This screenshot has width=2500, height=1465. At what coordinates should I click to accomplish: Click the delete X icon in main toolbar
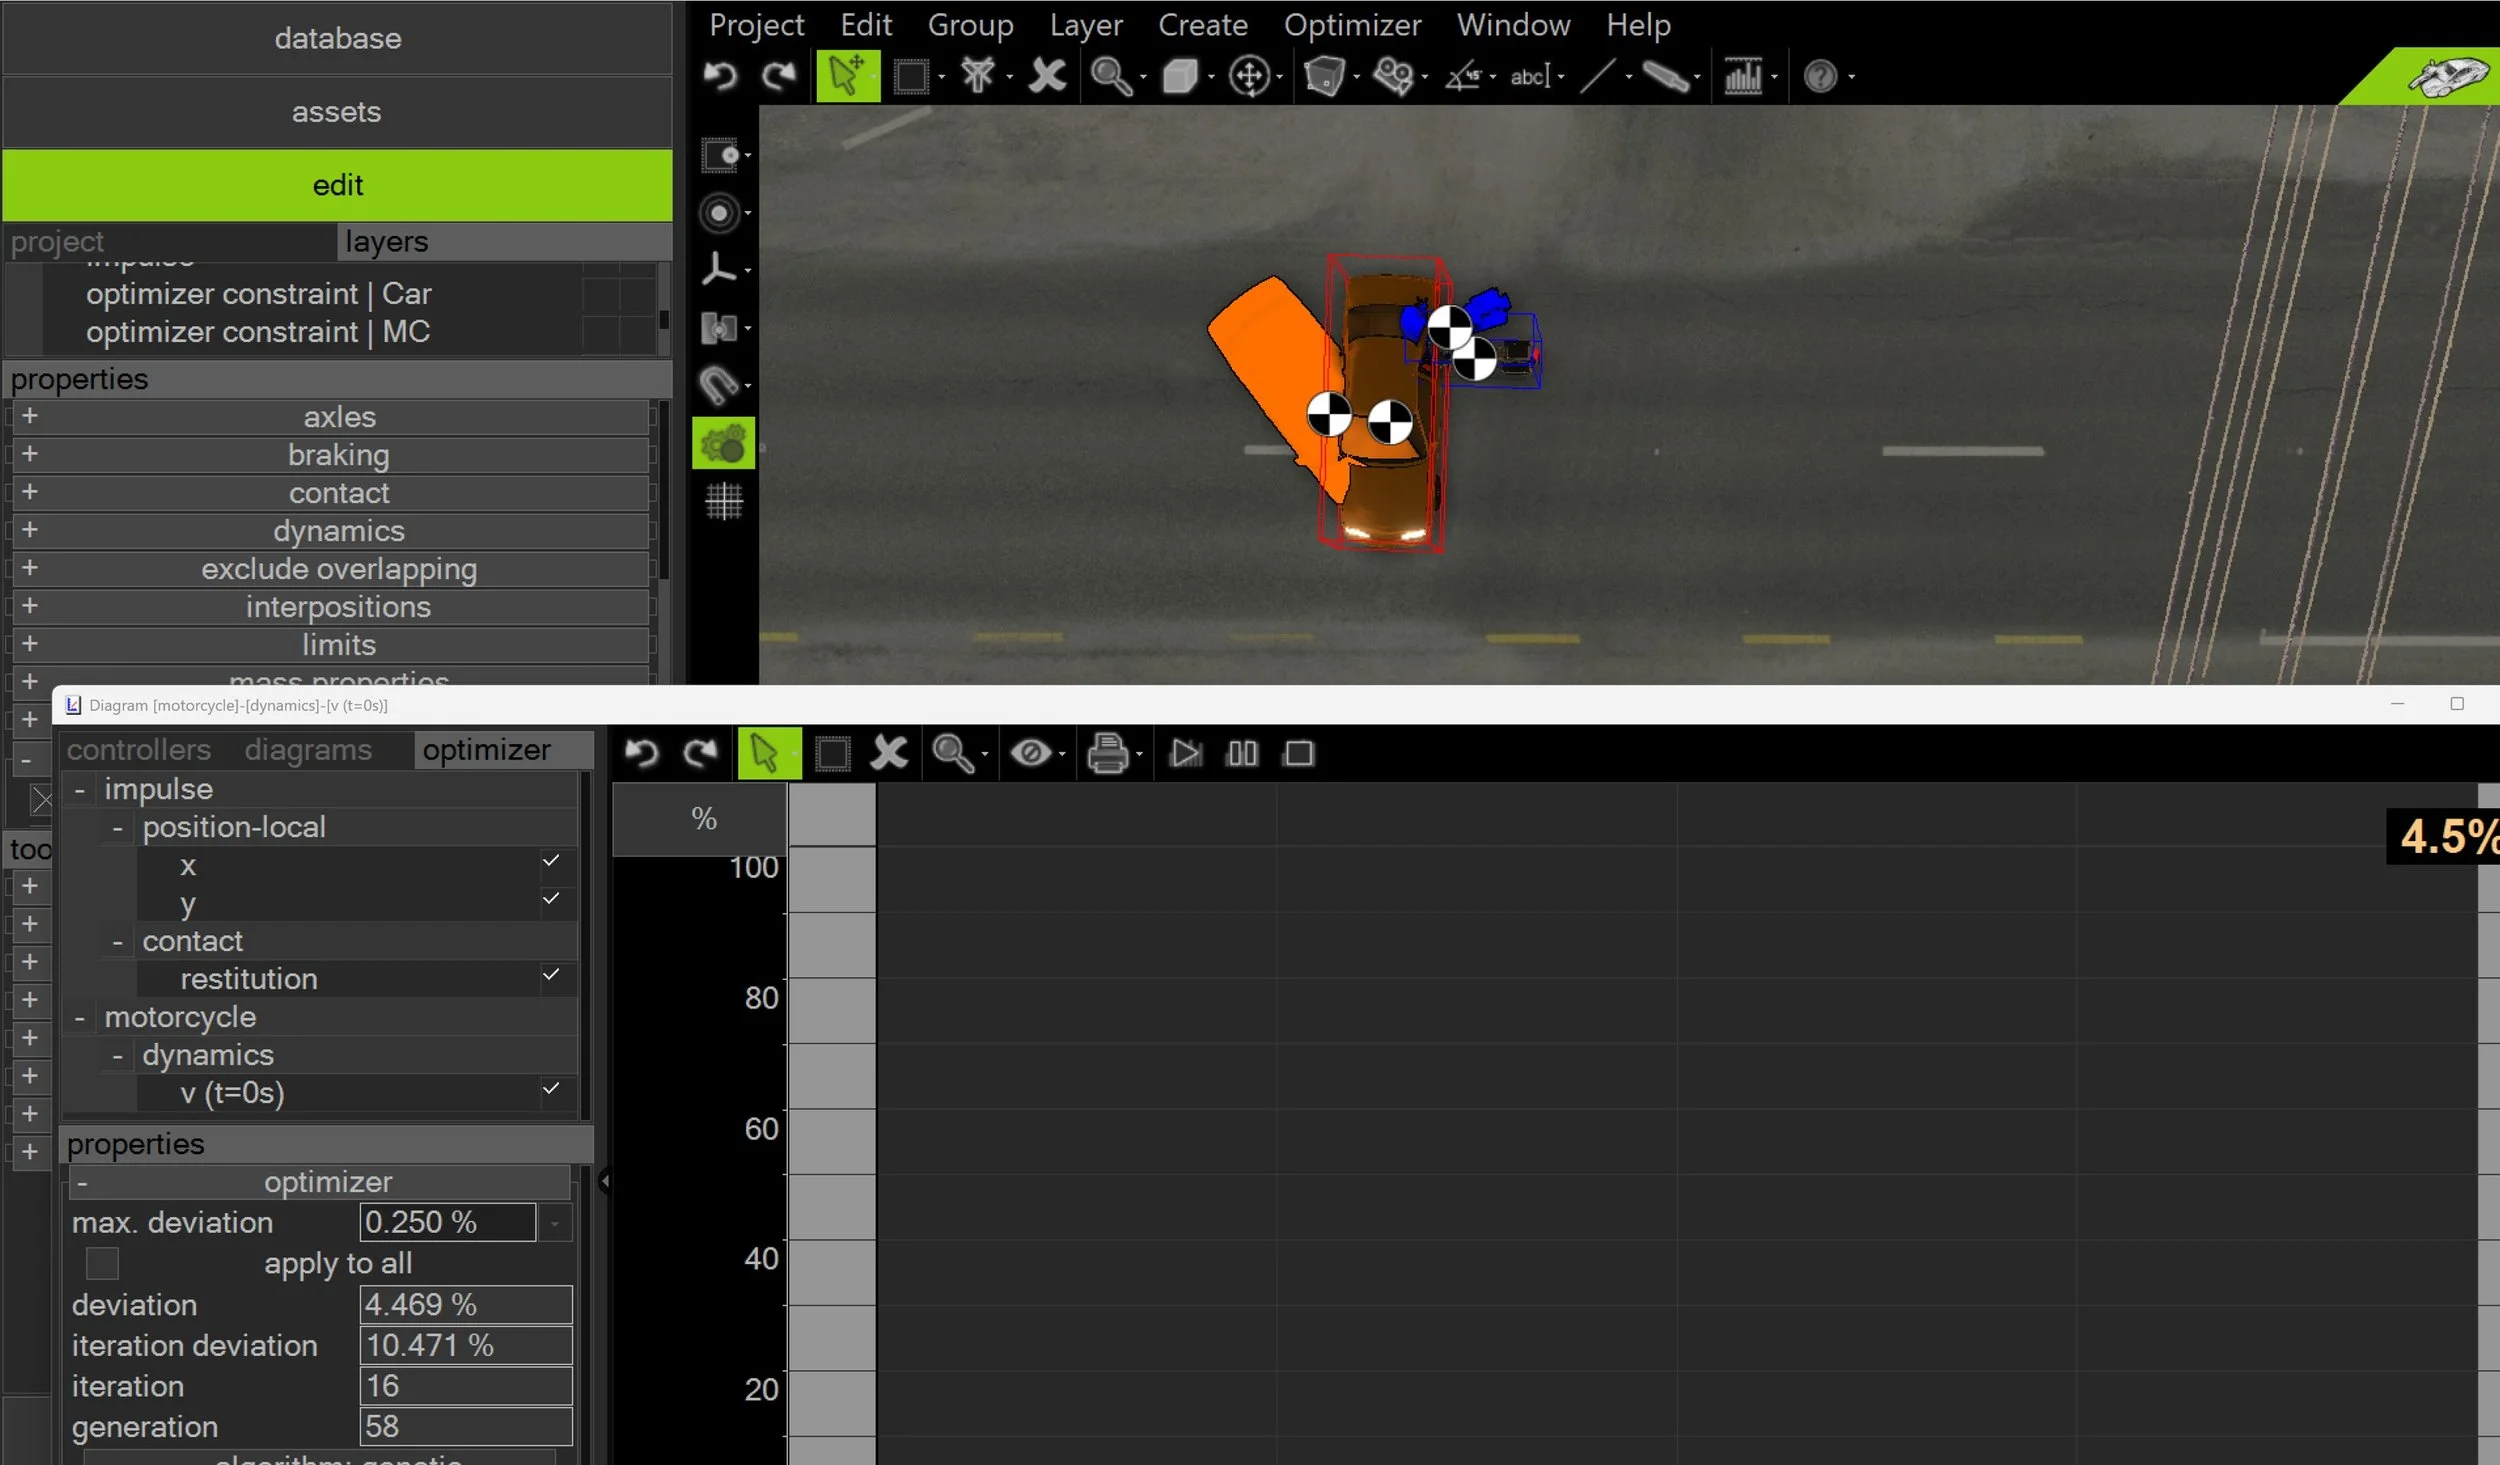tap(1047, 76)
